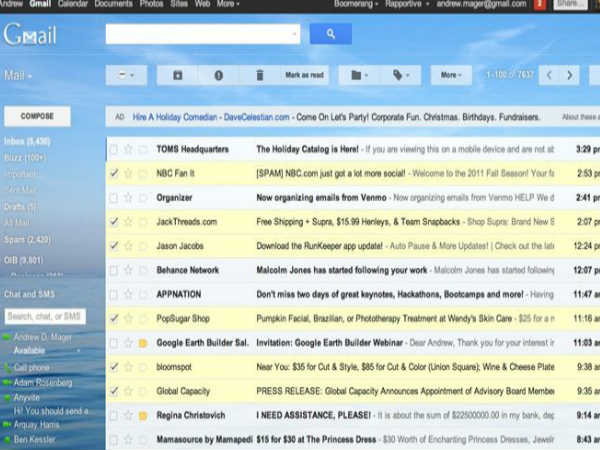Click the blue search magnifier button

tap(331, 34)
